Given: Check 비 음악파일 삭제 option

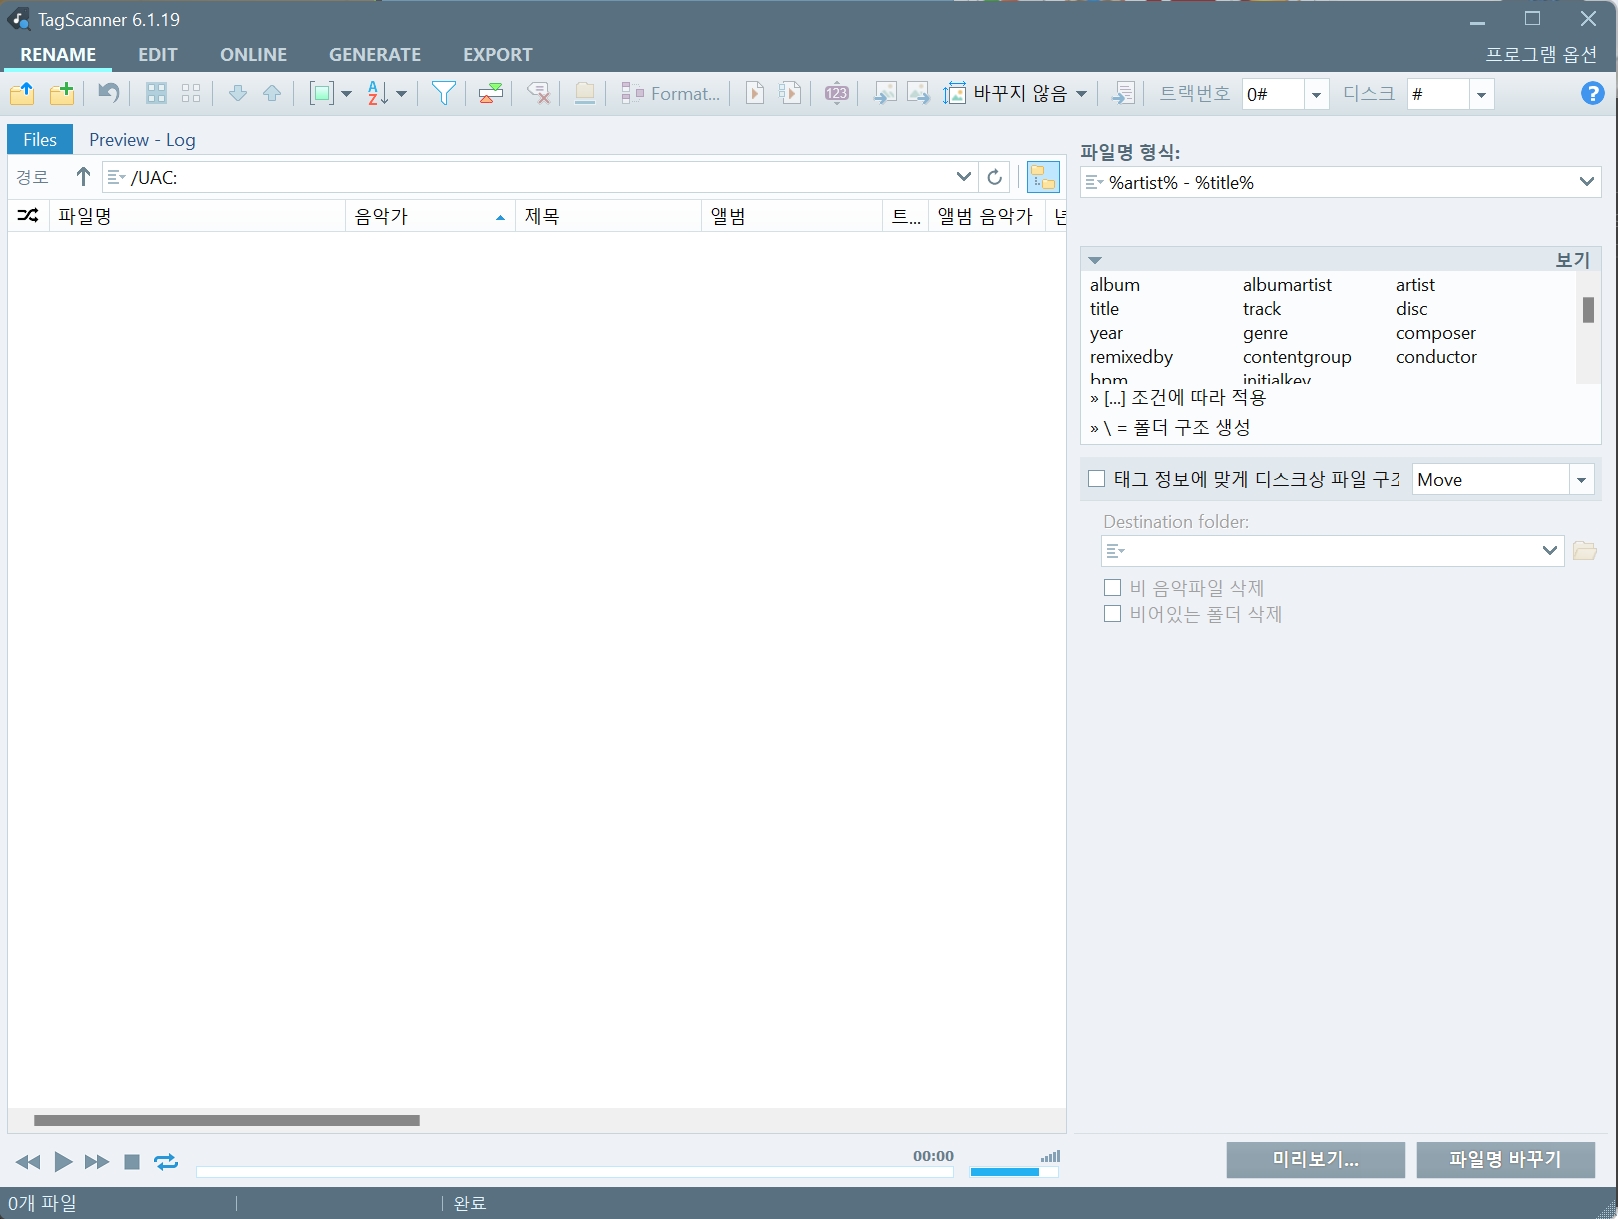Looking at the screenshot, I should pos(1112,588).
